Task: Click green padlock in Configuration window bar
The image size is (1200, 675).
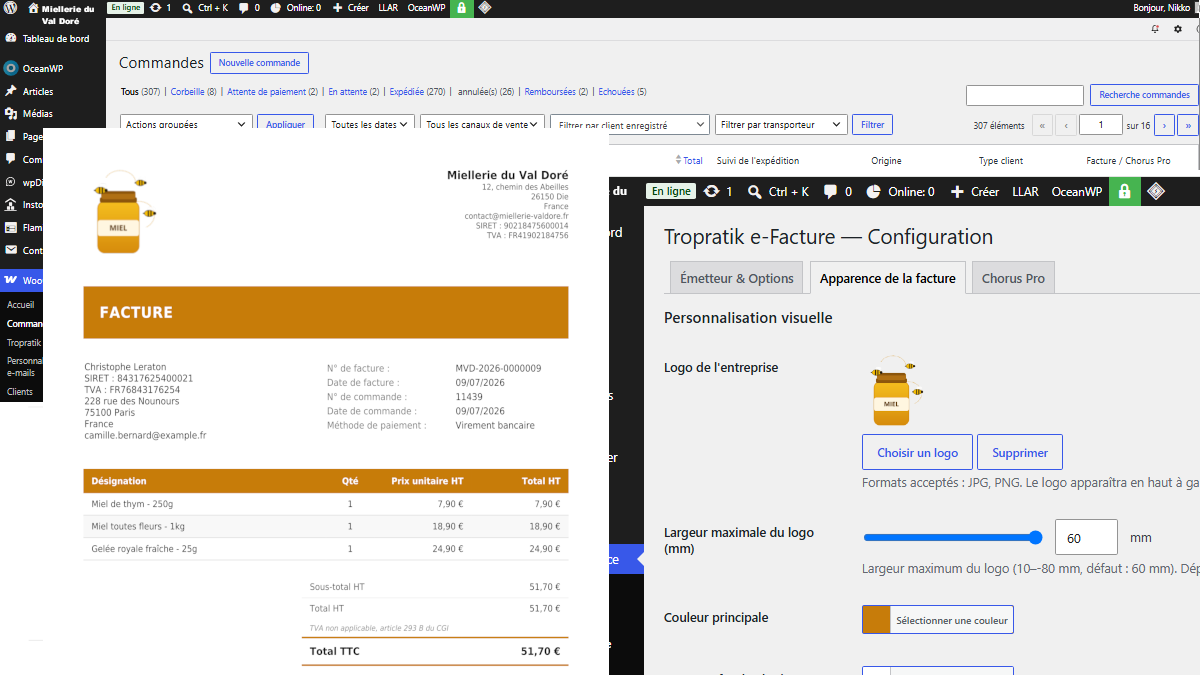Action: pos(1124,191)
